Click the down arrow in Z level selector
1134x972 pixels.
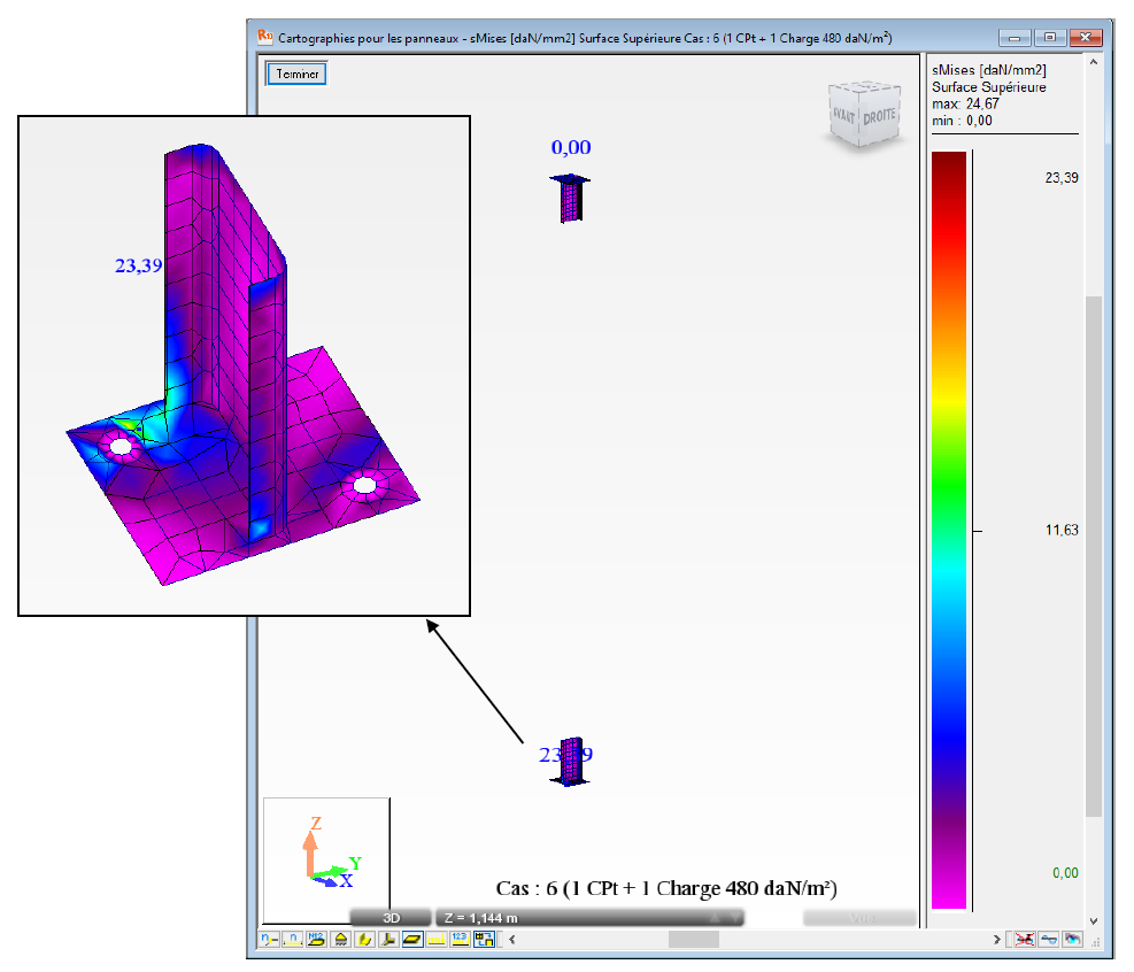[735, 918]
